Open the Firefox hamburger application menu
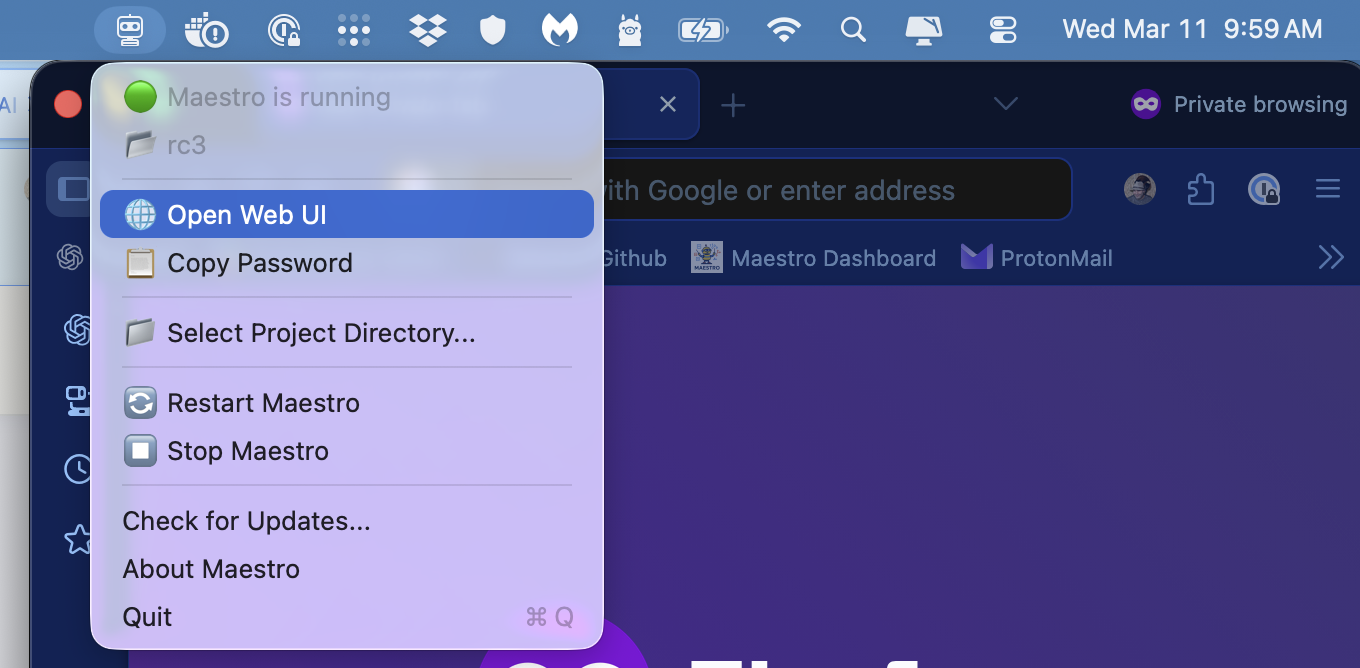 1327,189
